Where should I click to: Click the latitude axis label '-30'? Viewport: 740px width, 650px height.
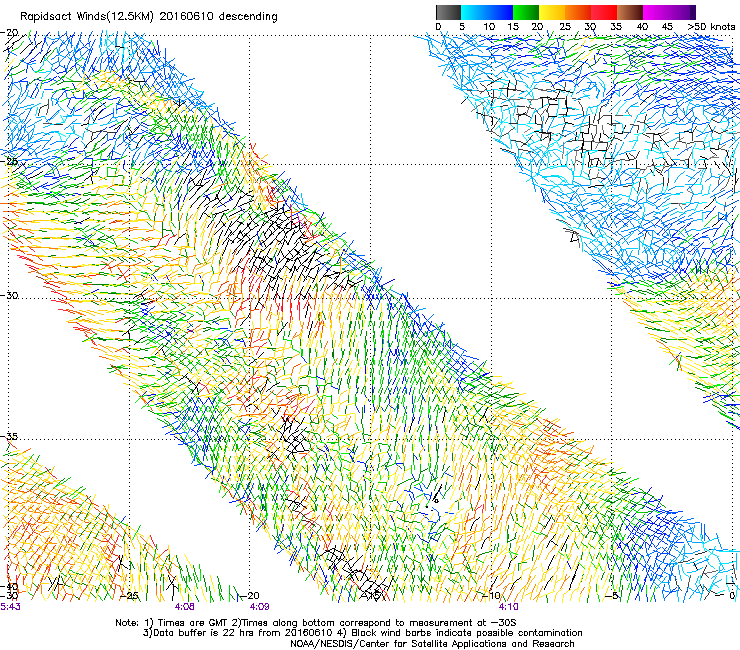tap(9, 295)
